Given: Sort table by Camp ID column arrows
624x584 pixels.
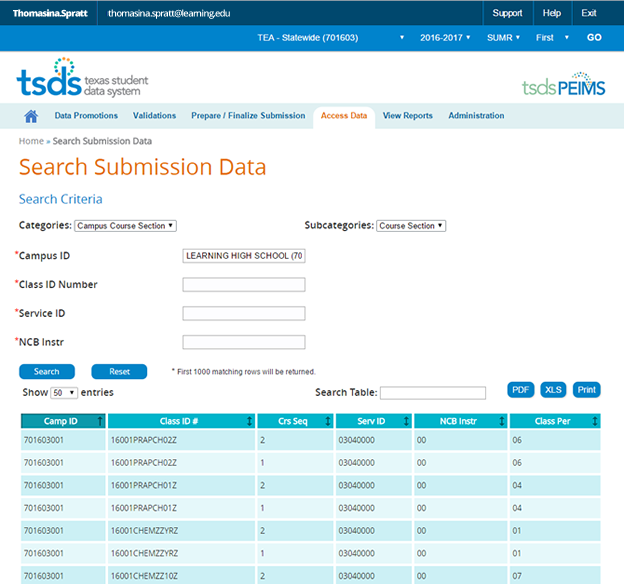Looking at the screenshot, I should (x=100, y=422).
